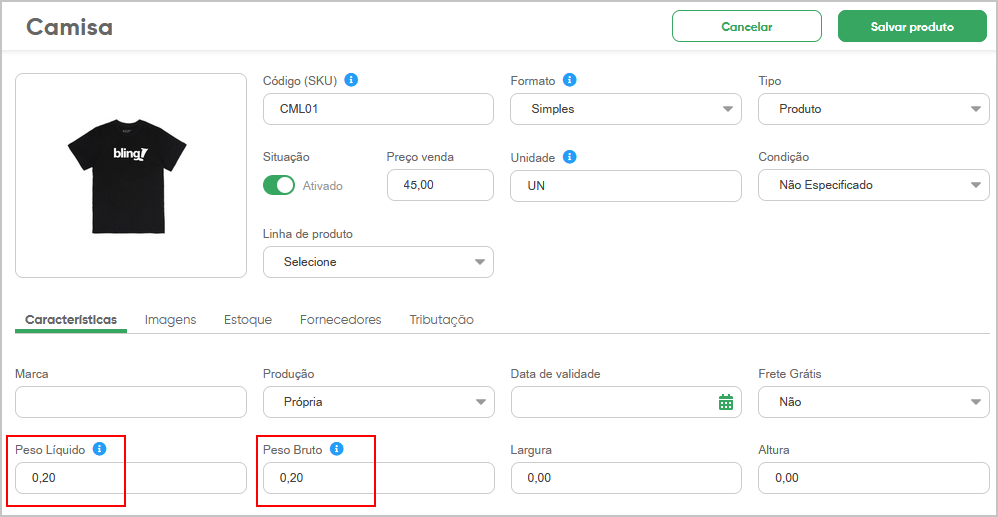This screenshot has height=517, width=998.
Task: Click the Cancelar button
Action: 747,27
